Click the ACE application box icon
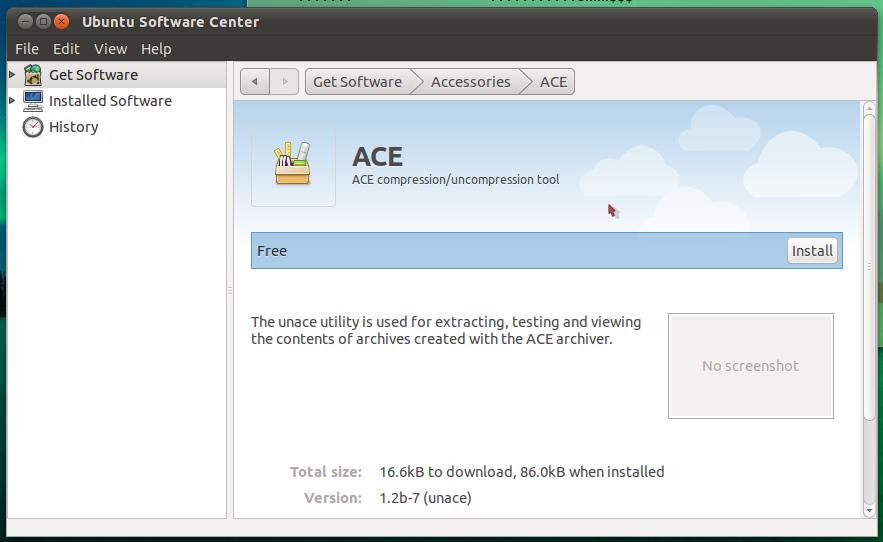This screenshot has width=883, height=542. pyautogui.click(x=292, y=165)
